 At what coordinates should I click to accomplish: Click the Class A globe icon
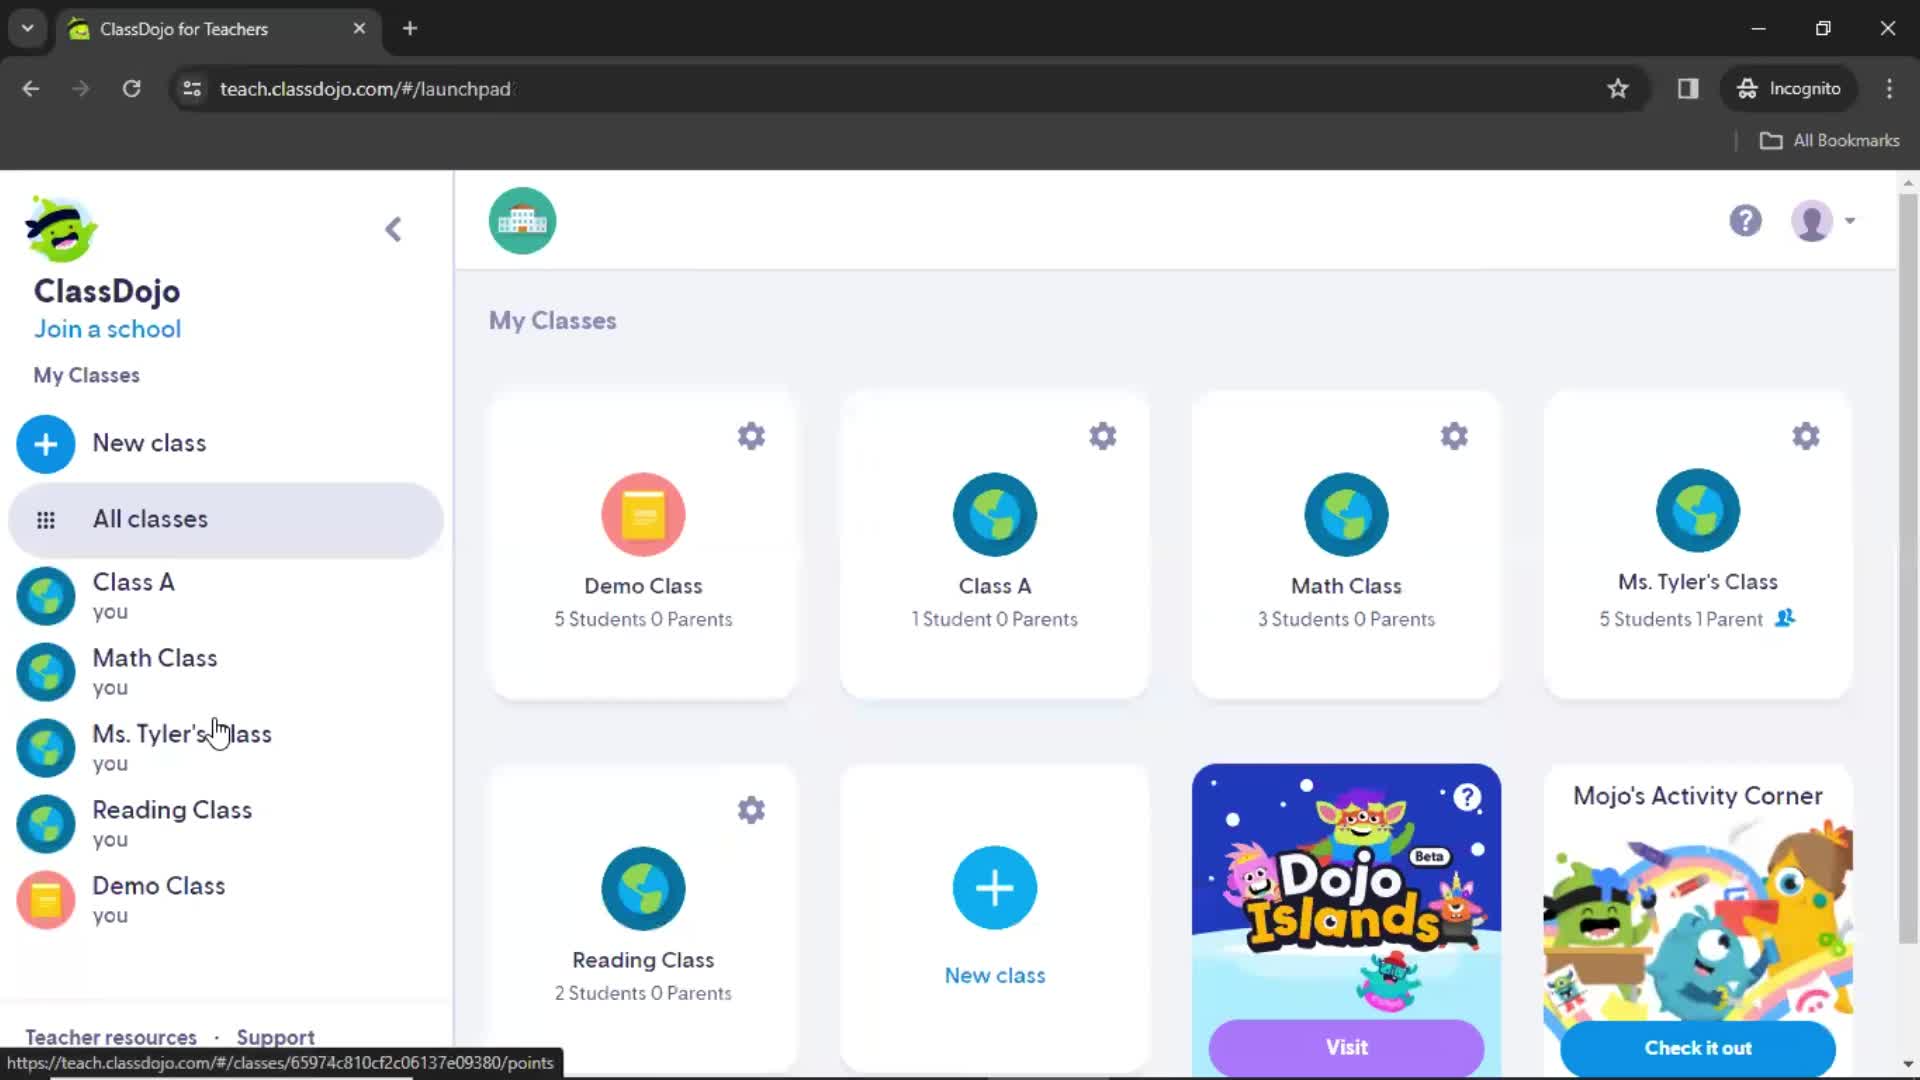[994, 513]
